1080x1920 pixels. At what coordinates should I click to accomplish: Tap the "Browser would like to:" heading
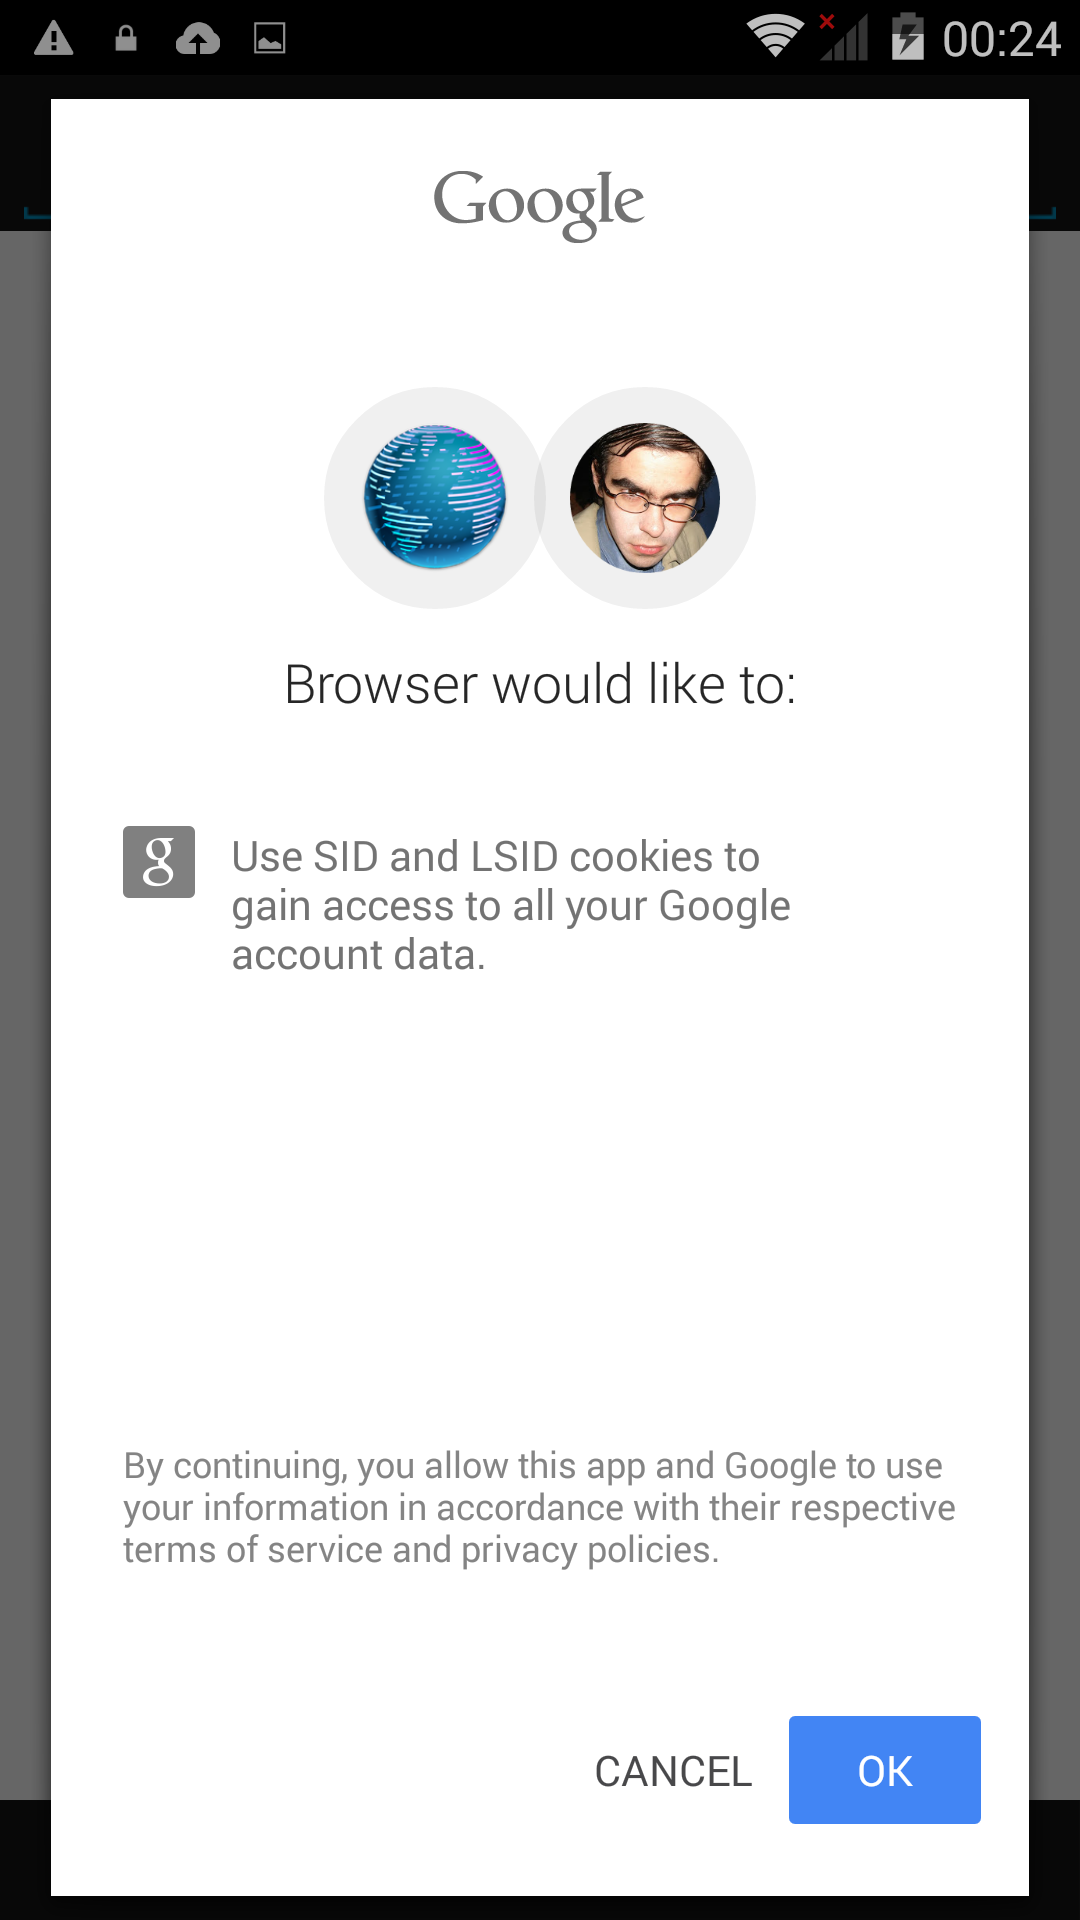(540, 685)
